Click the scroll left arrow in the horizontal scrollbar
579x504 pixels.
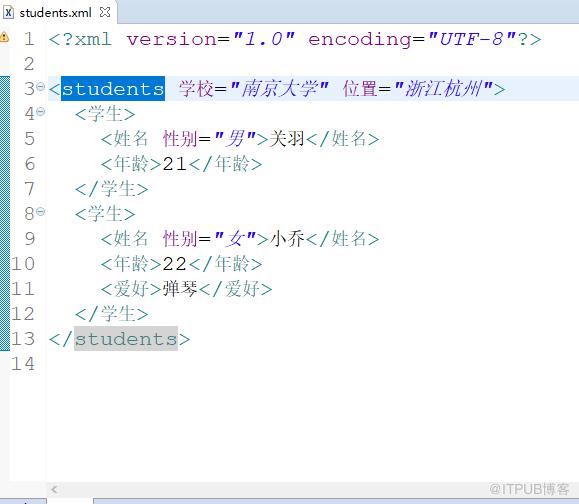54,490
